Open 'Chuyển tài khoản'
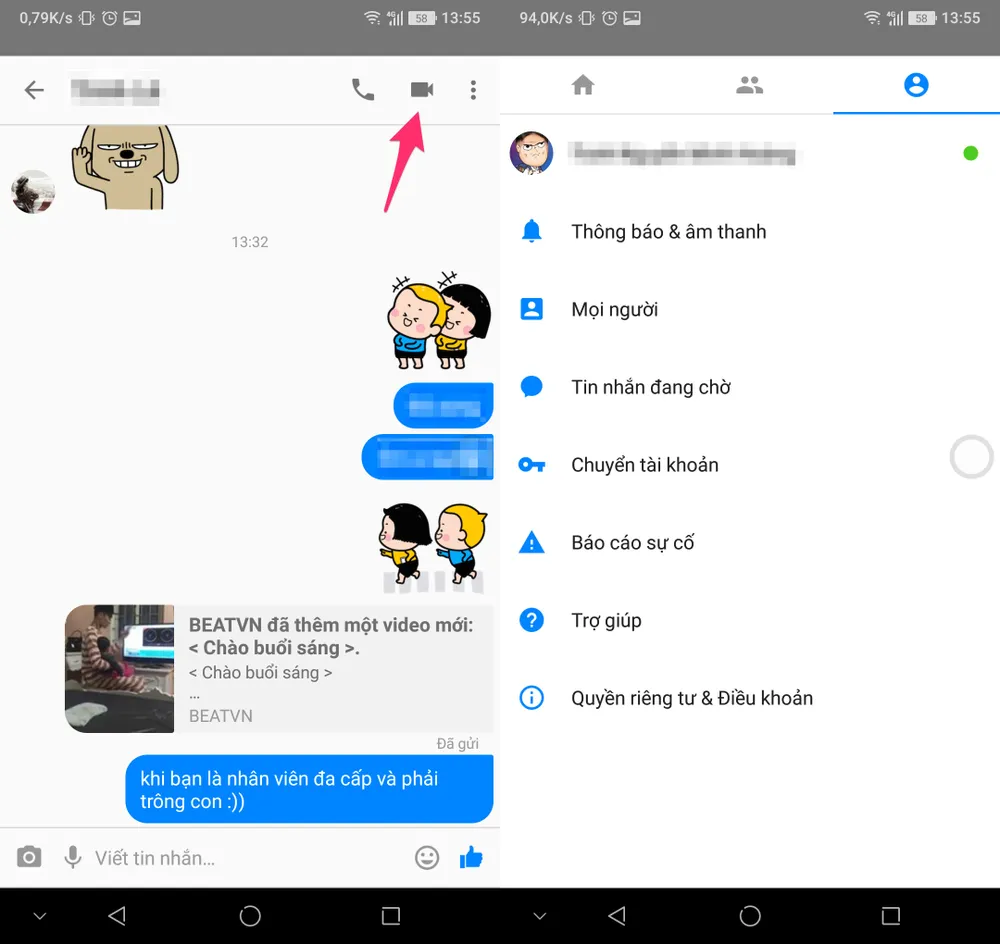The image size is (1000, 944). (749, 465)
